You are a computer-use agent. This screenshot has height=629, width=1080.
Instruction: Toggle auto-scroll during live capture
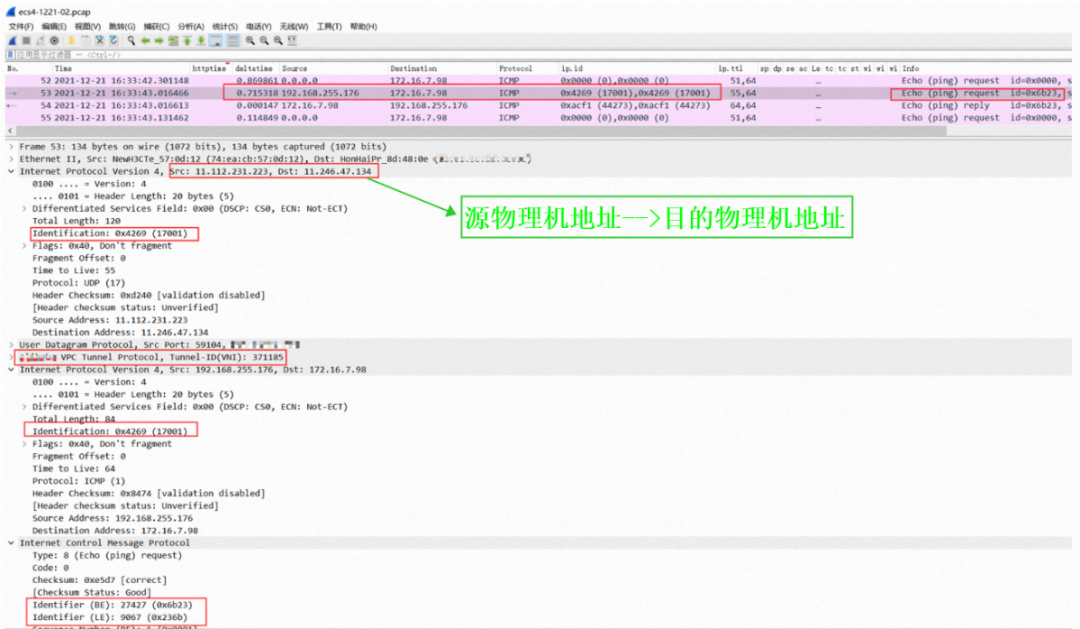[x=216, y=41]
